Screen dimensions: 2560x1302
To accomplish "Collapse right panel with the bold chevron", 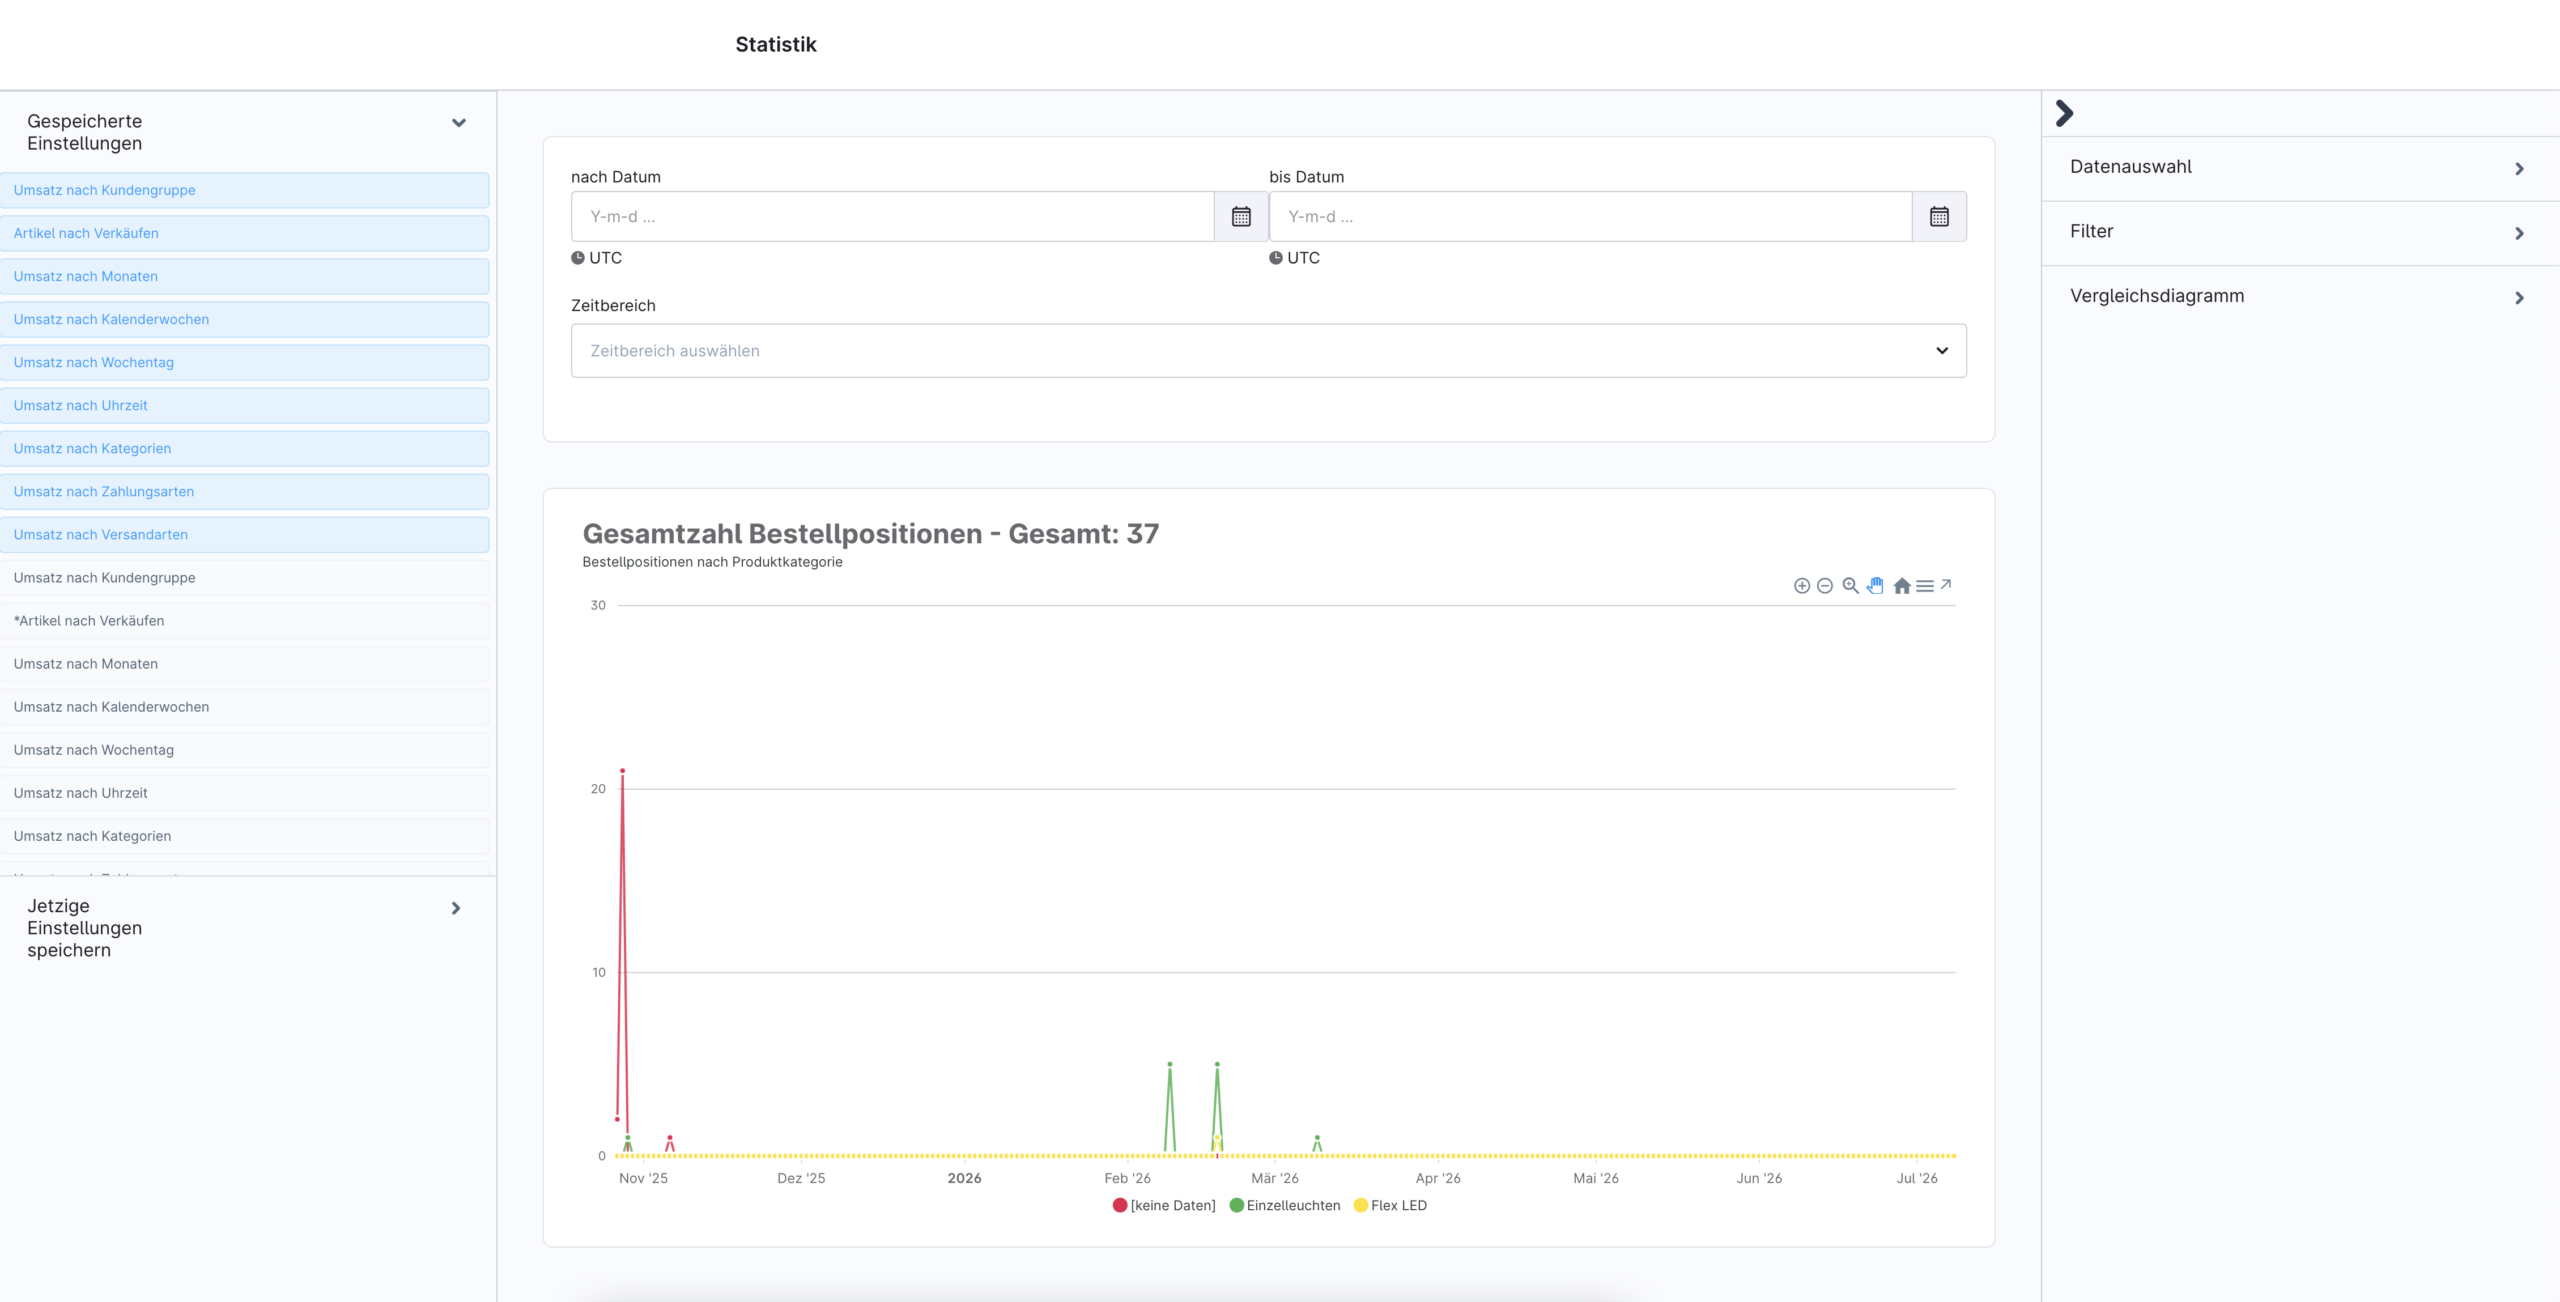I will pyautogui.click(x=2065, y=113).
